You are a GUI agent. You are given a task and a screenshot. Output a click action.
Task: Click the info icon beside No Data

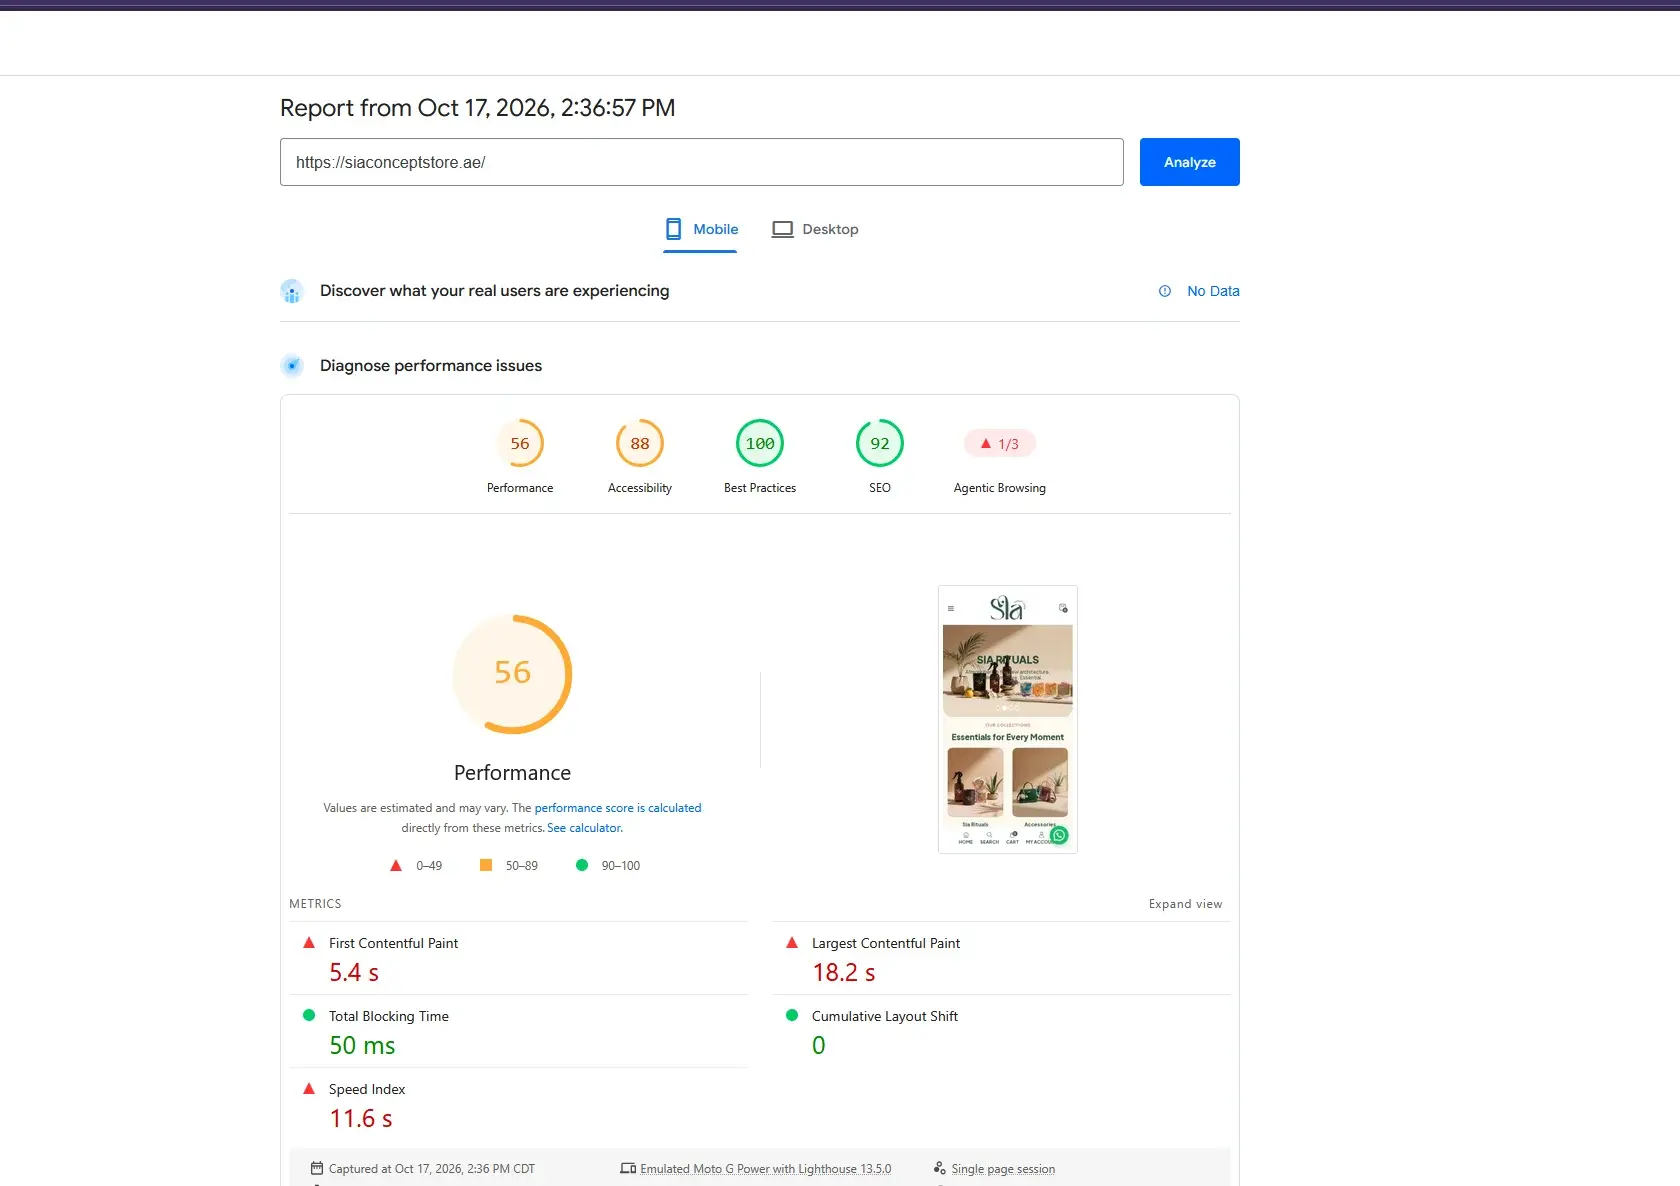click(x=1165, y=291)
